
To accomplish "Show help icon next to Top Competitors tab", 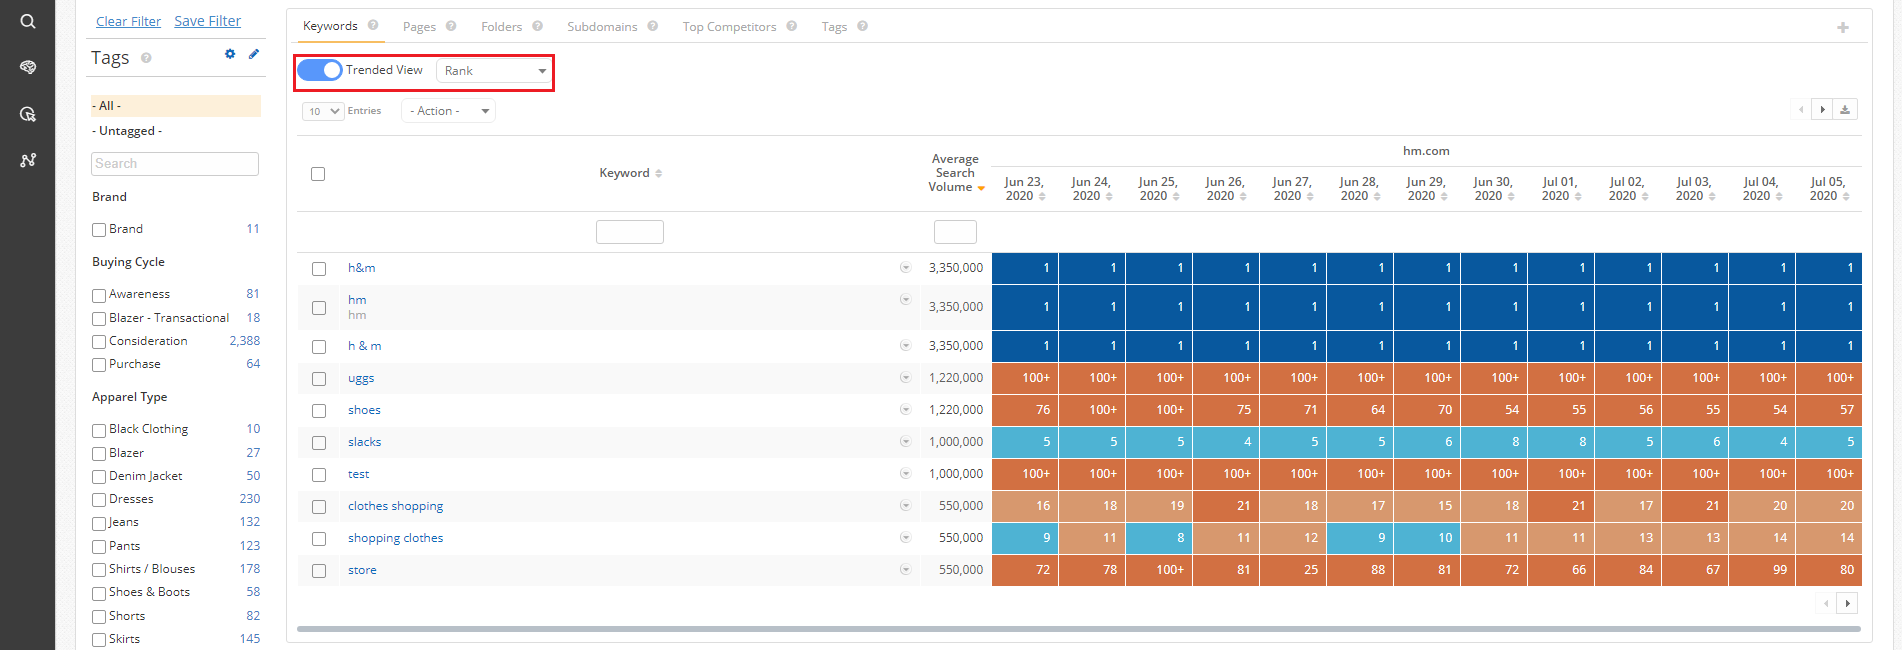I will click(x=791, y=26).
